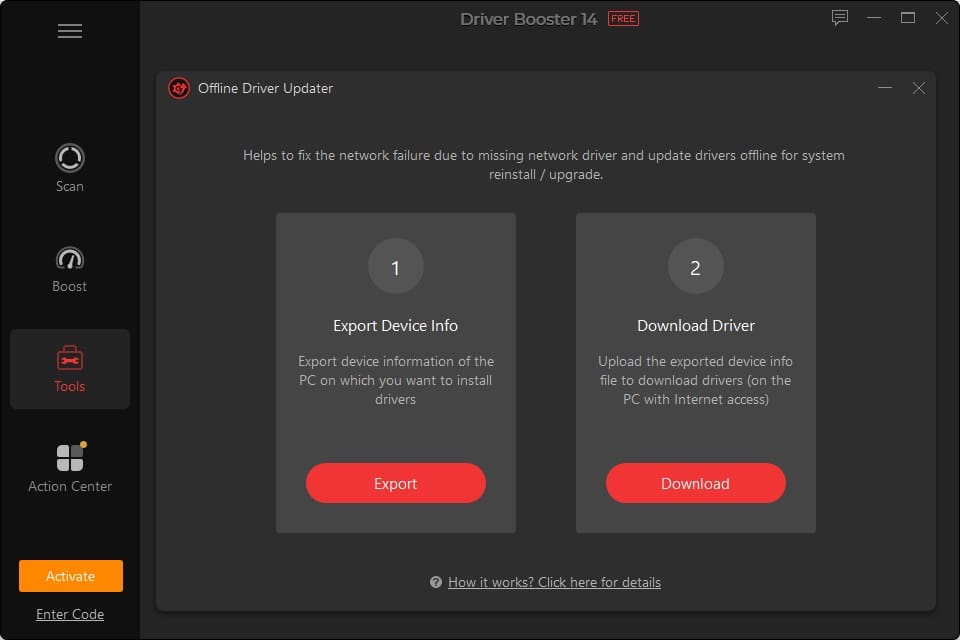Open Action Center grid icon
This screenshot has width=960, height=640.
pos(71,457)
